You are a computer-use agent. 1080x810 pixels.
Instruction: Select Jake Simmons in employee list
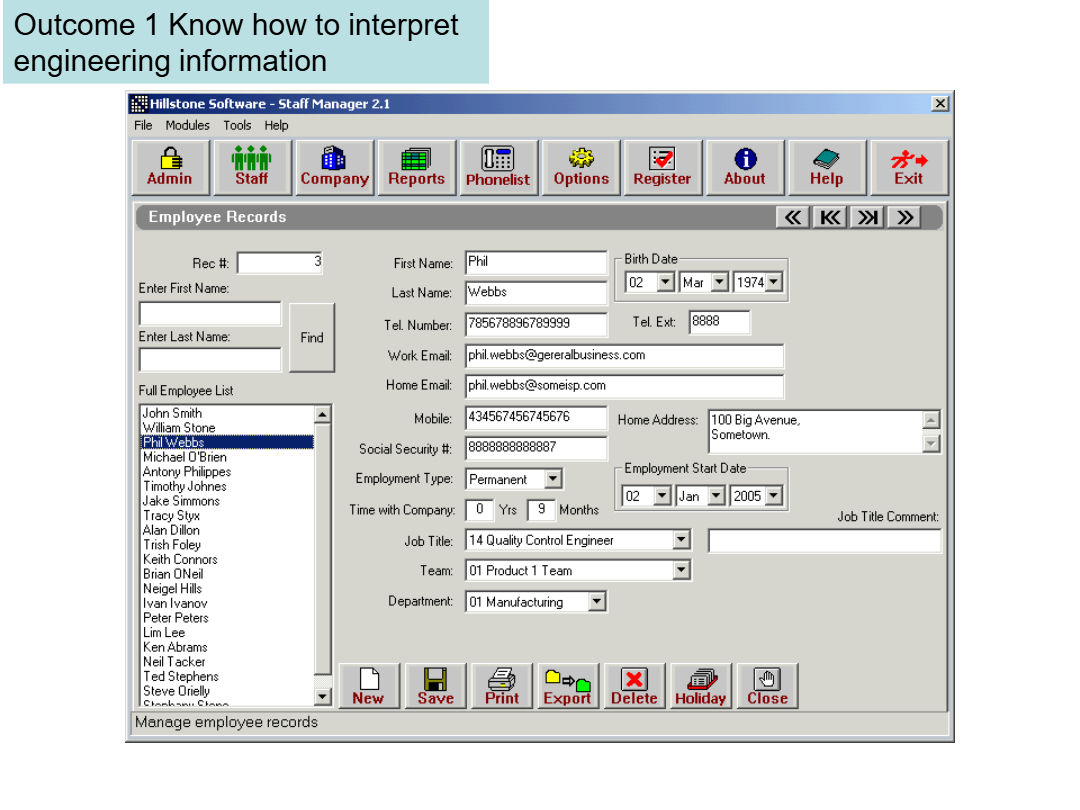(227, 501)
